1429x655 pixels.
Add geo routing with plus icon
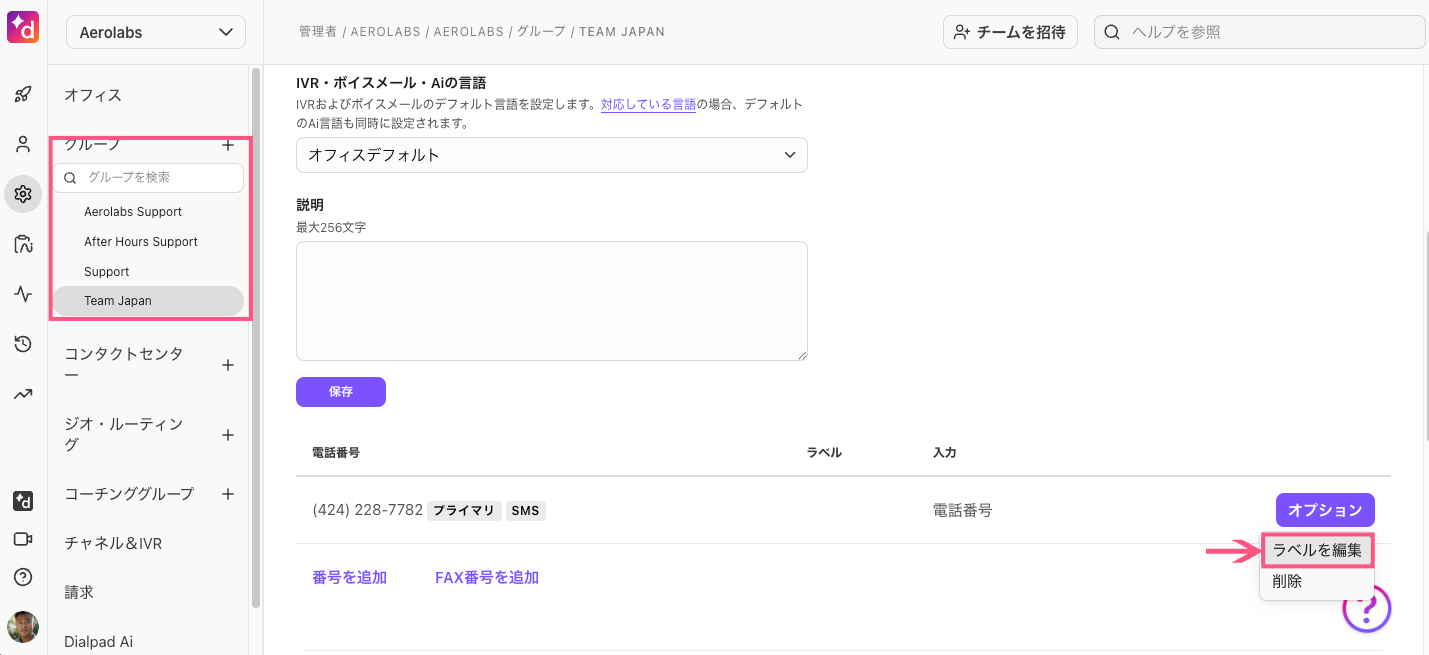(227, 435)
